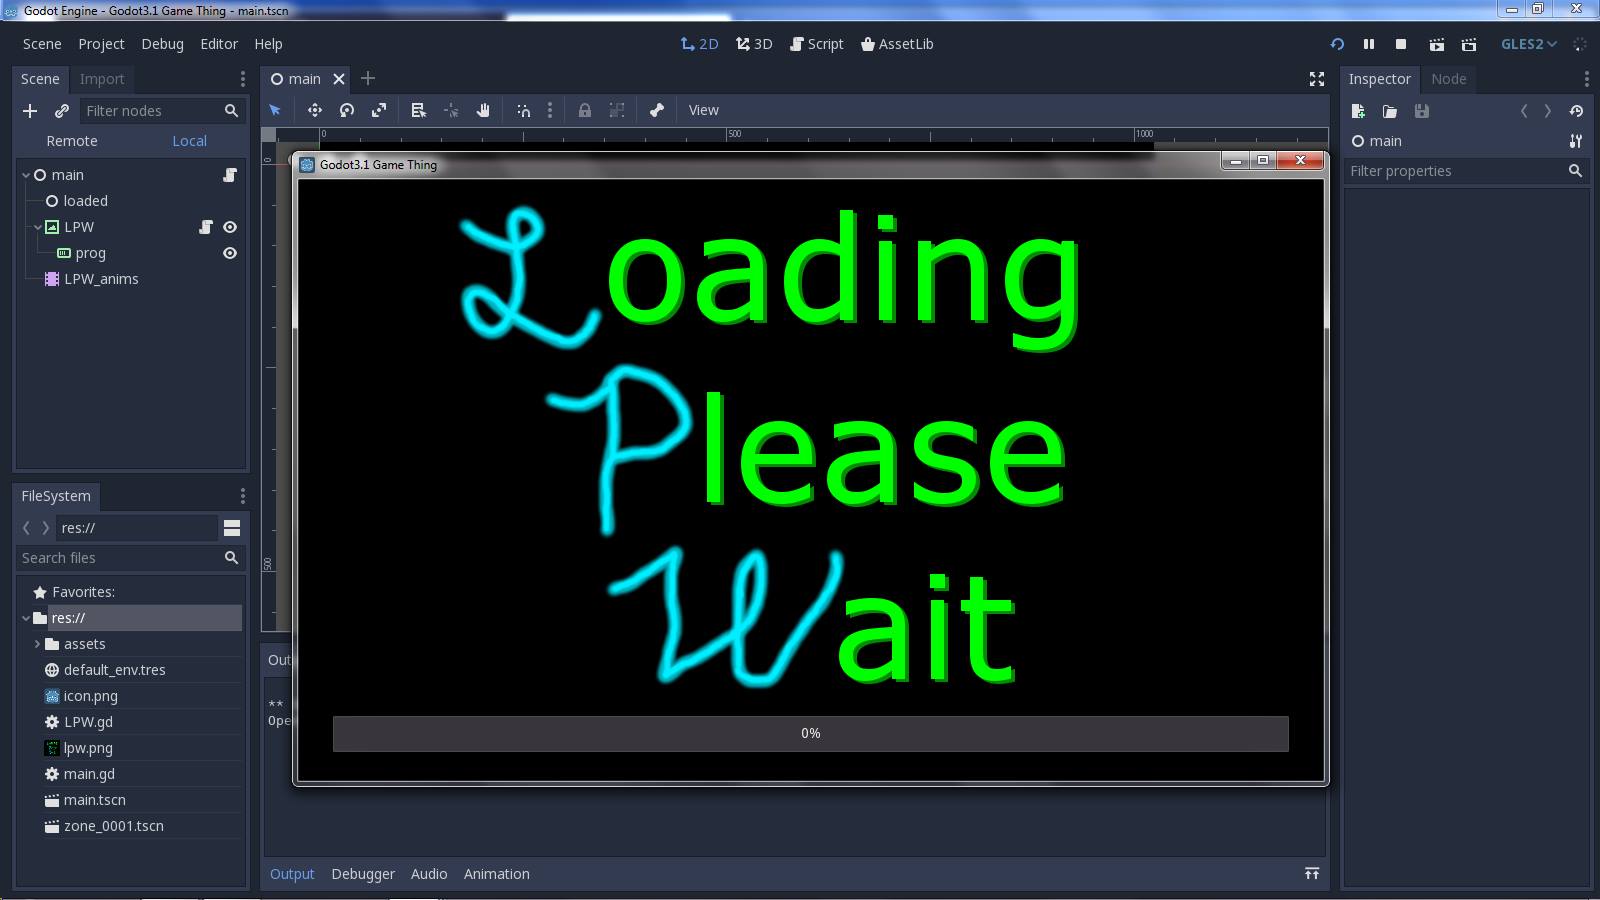This screenshot has width=1600, height=900.
Task: Select the Move mode tool in viewport toolbar
Action: [314, 110]
